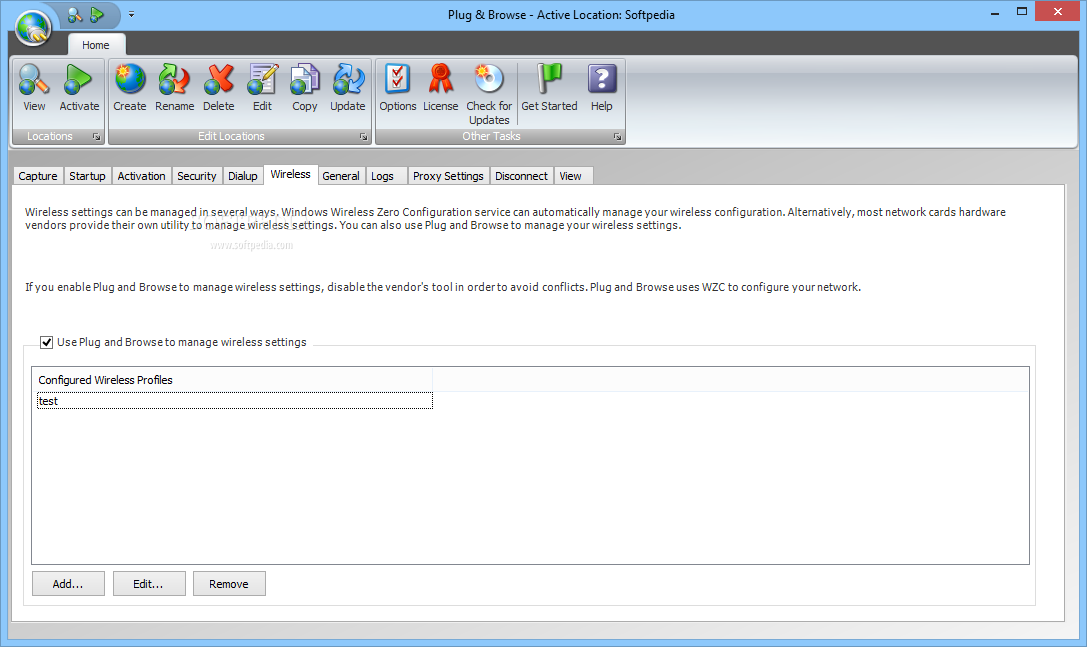Screen dimensions: 1087x647
Task: Go to the Dialup tab
Action: (243, 176)
